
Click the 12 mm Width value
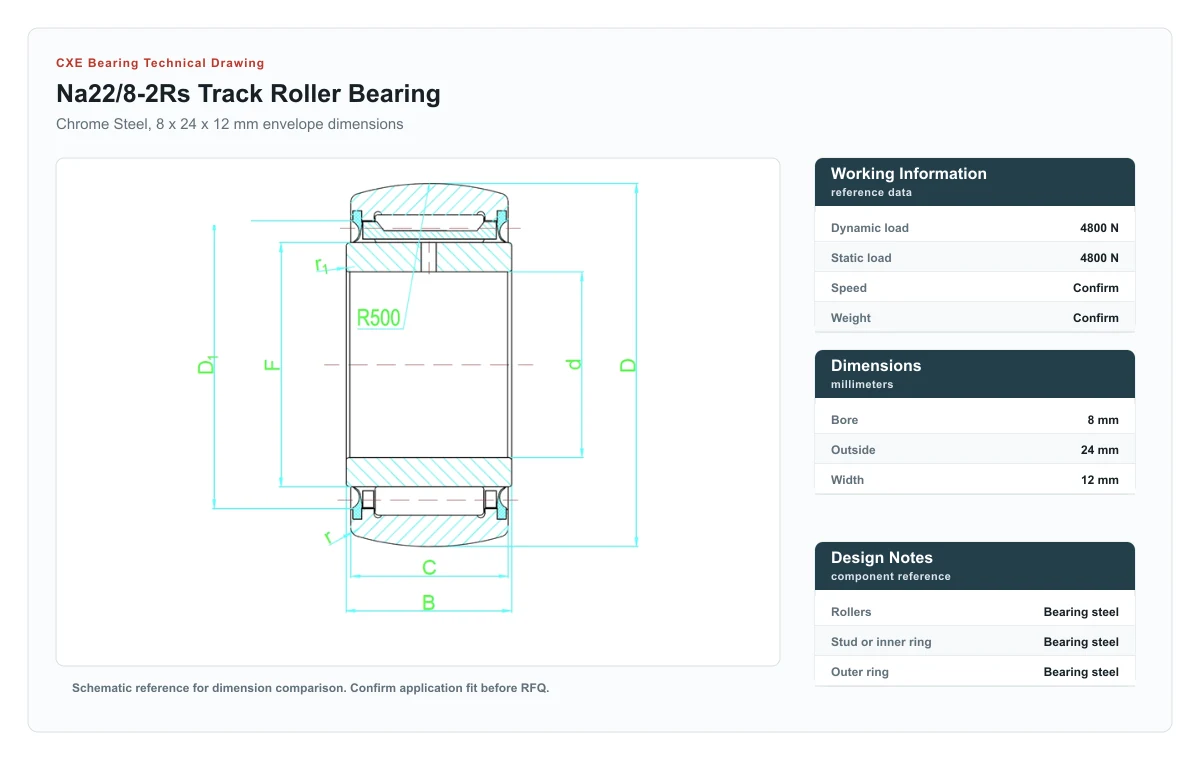(x=1100, y=480)
